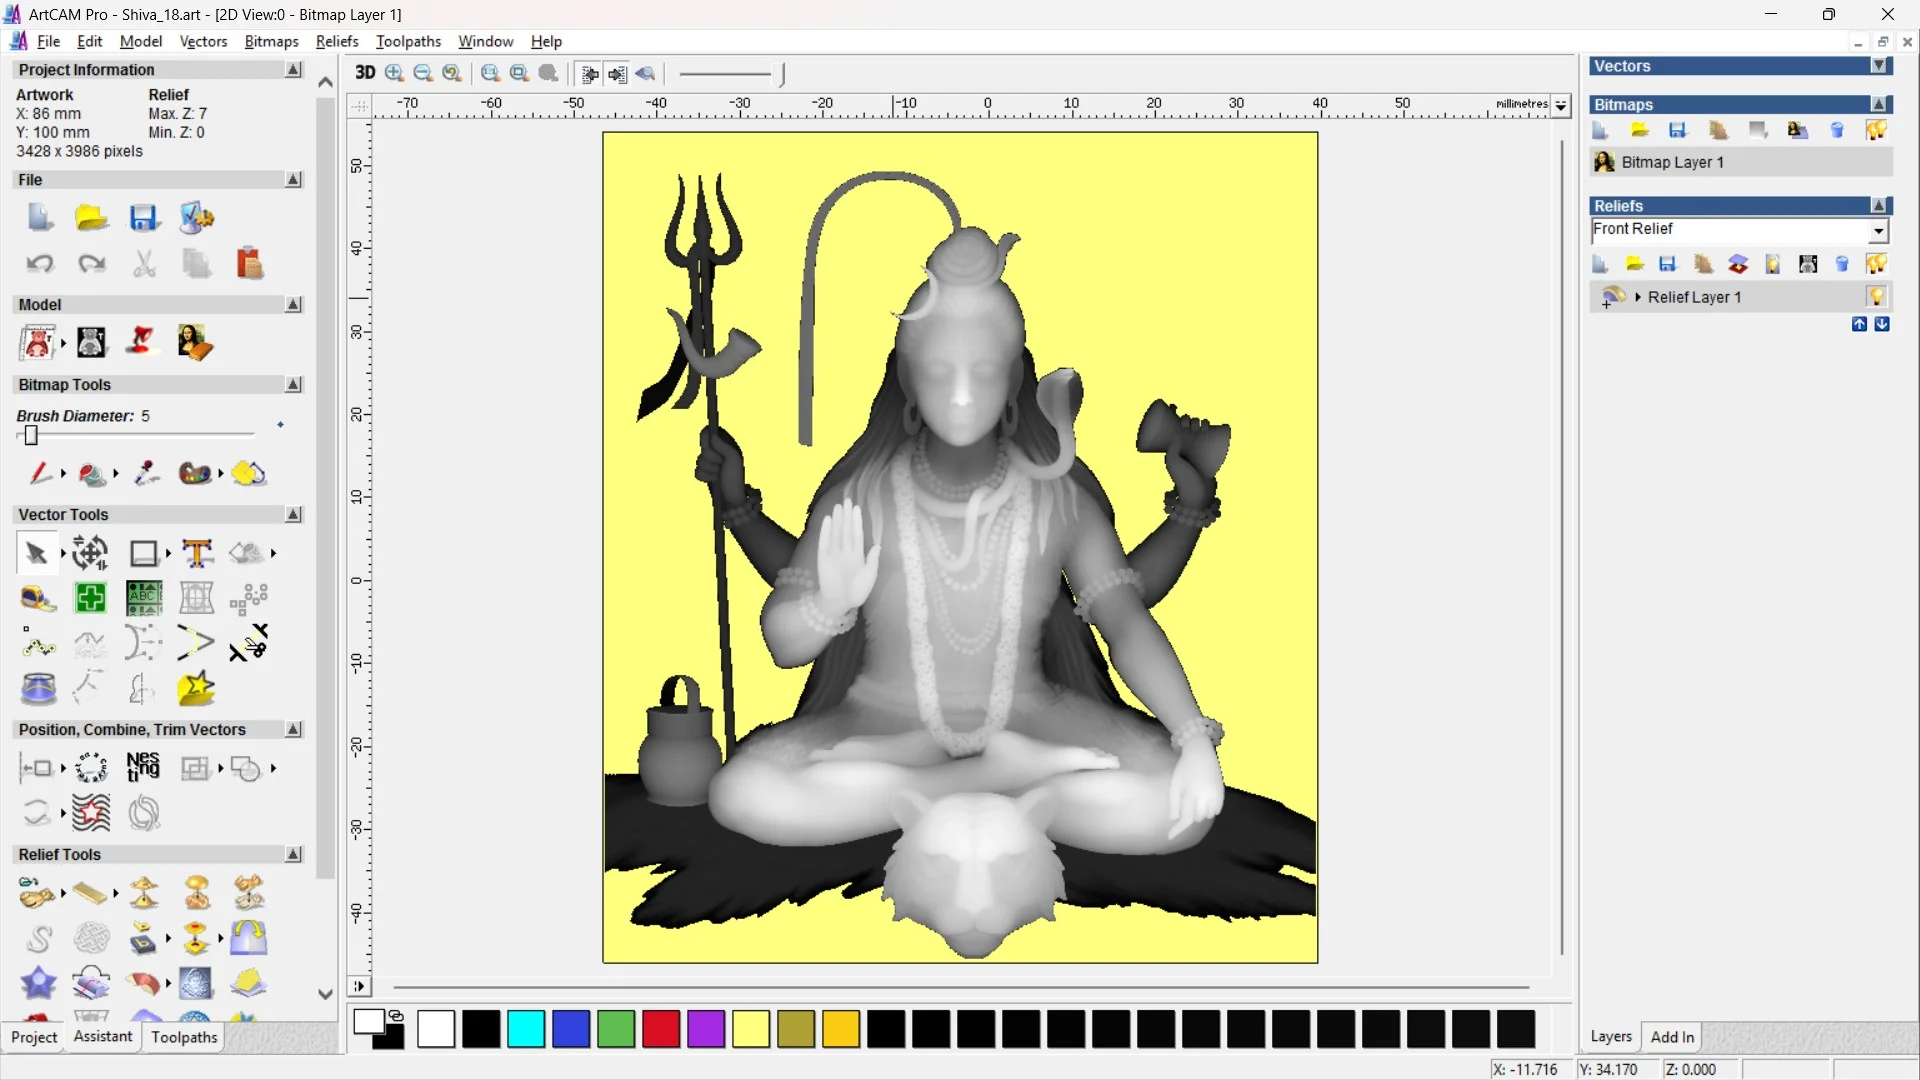1920x1080 pixels.
Task: Expand Relief Layer 1 tree item
Action: click(x=1637, y=296)
